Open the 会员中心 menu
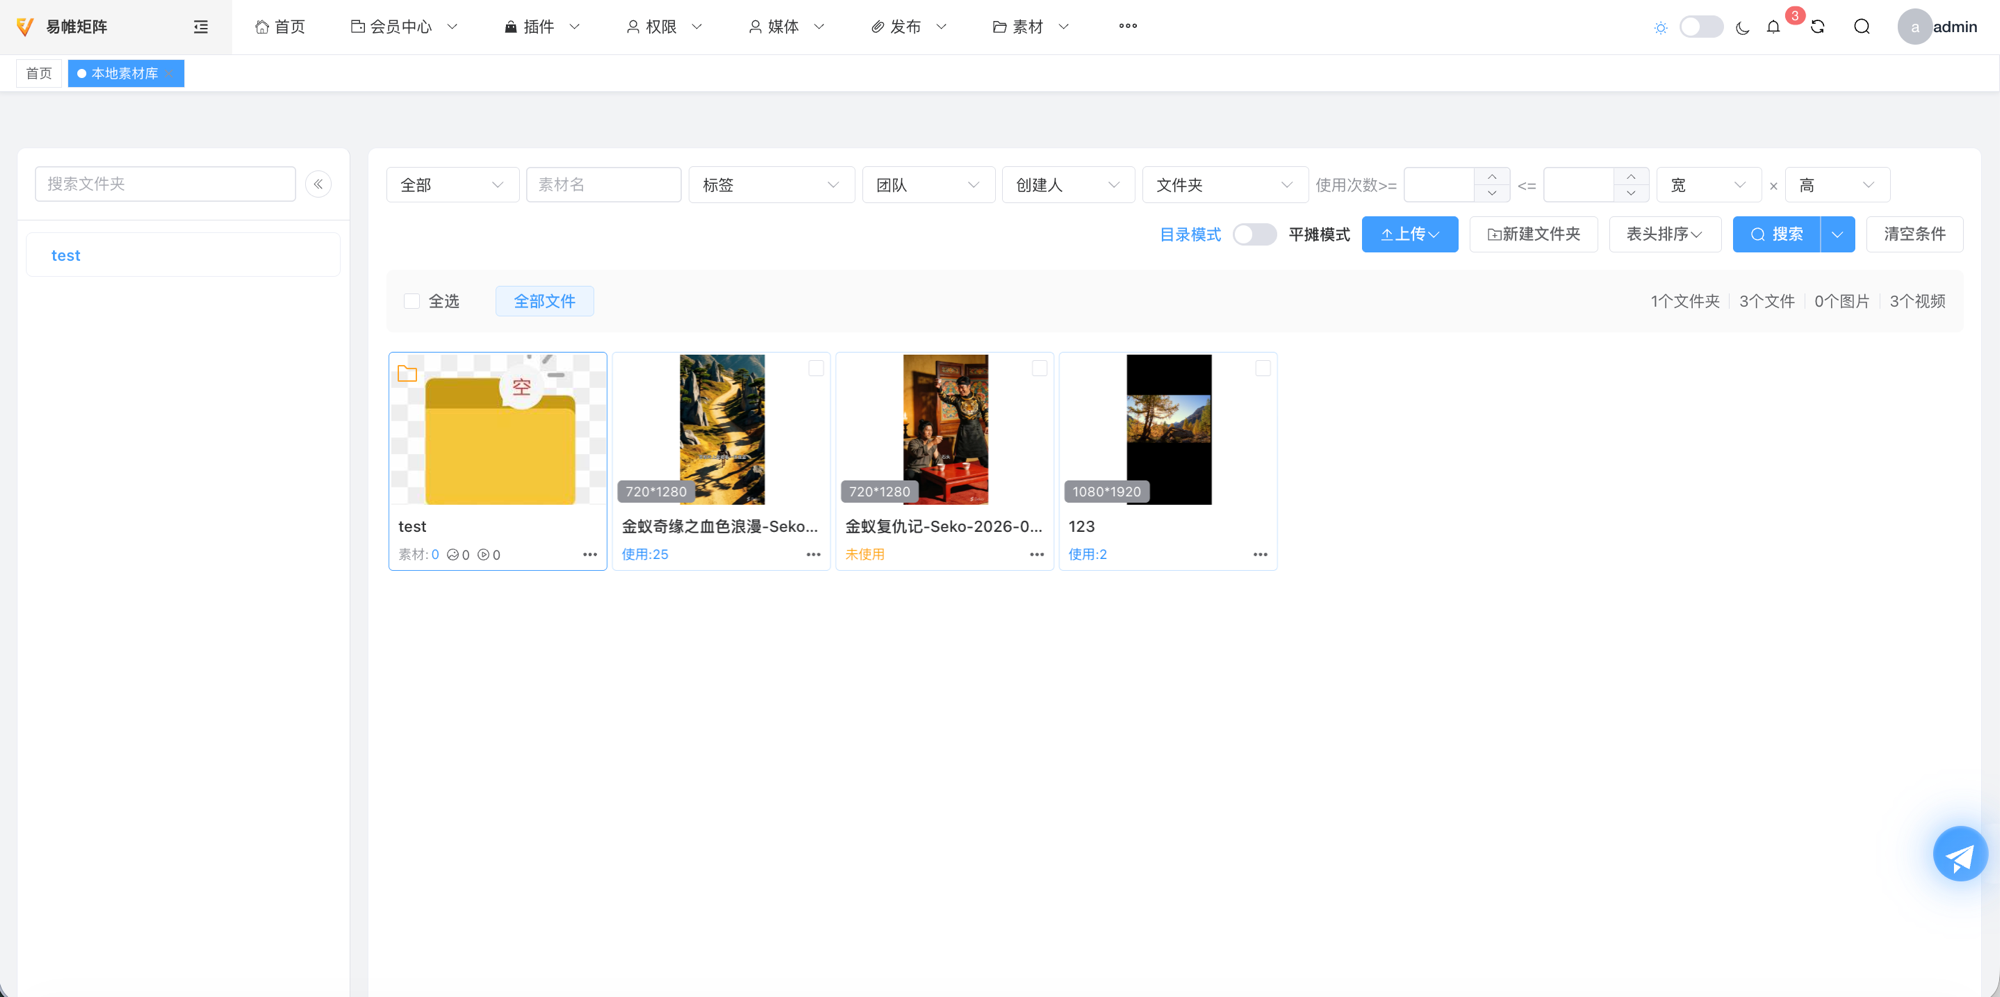This screenshot has width=2000, height=997. (x=404, y=27)
